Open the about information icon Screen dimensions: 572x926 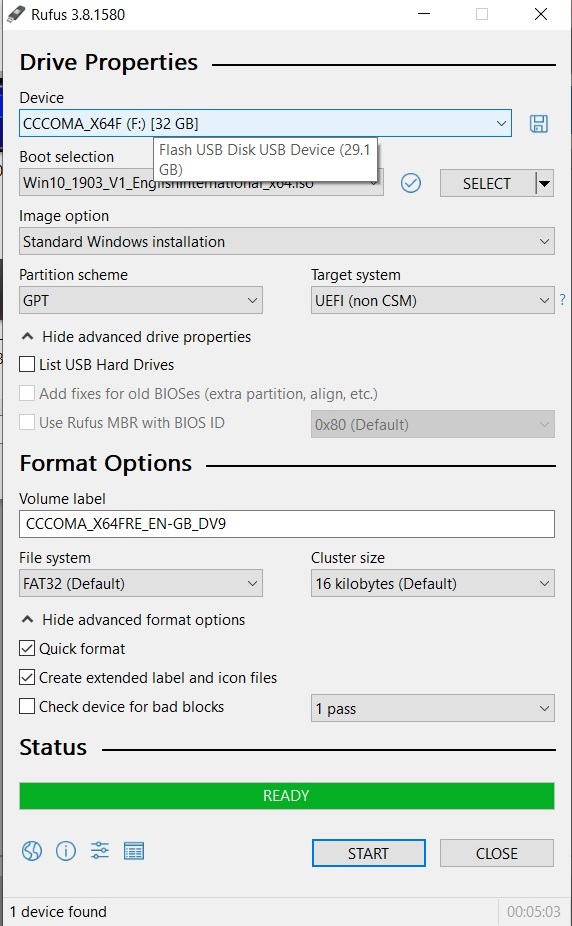click(66, 851)
